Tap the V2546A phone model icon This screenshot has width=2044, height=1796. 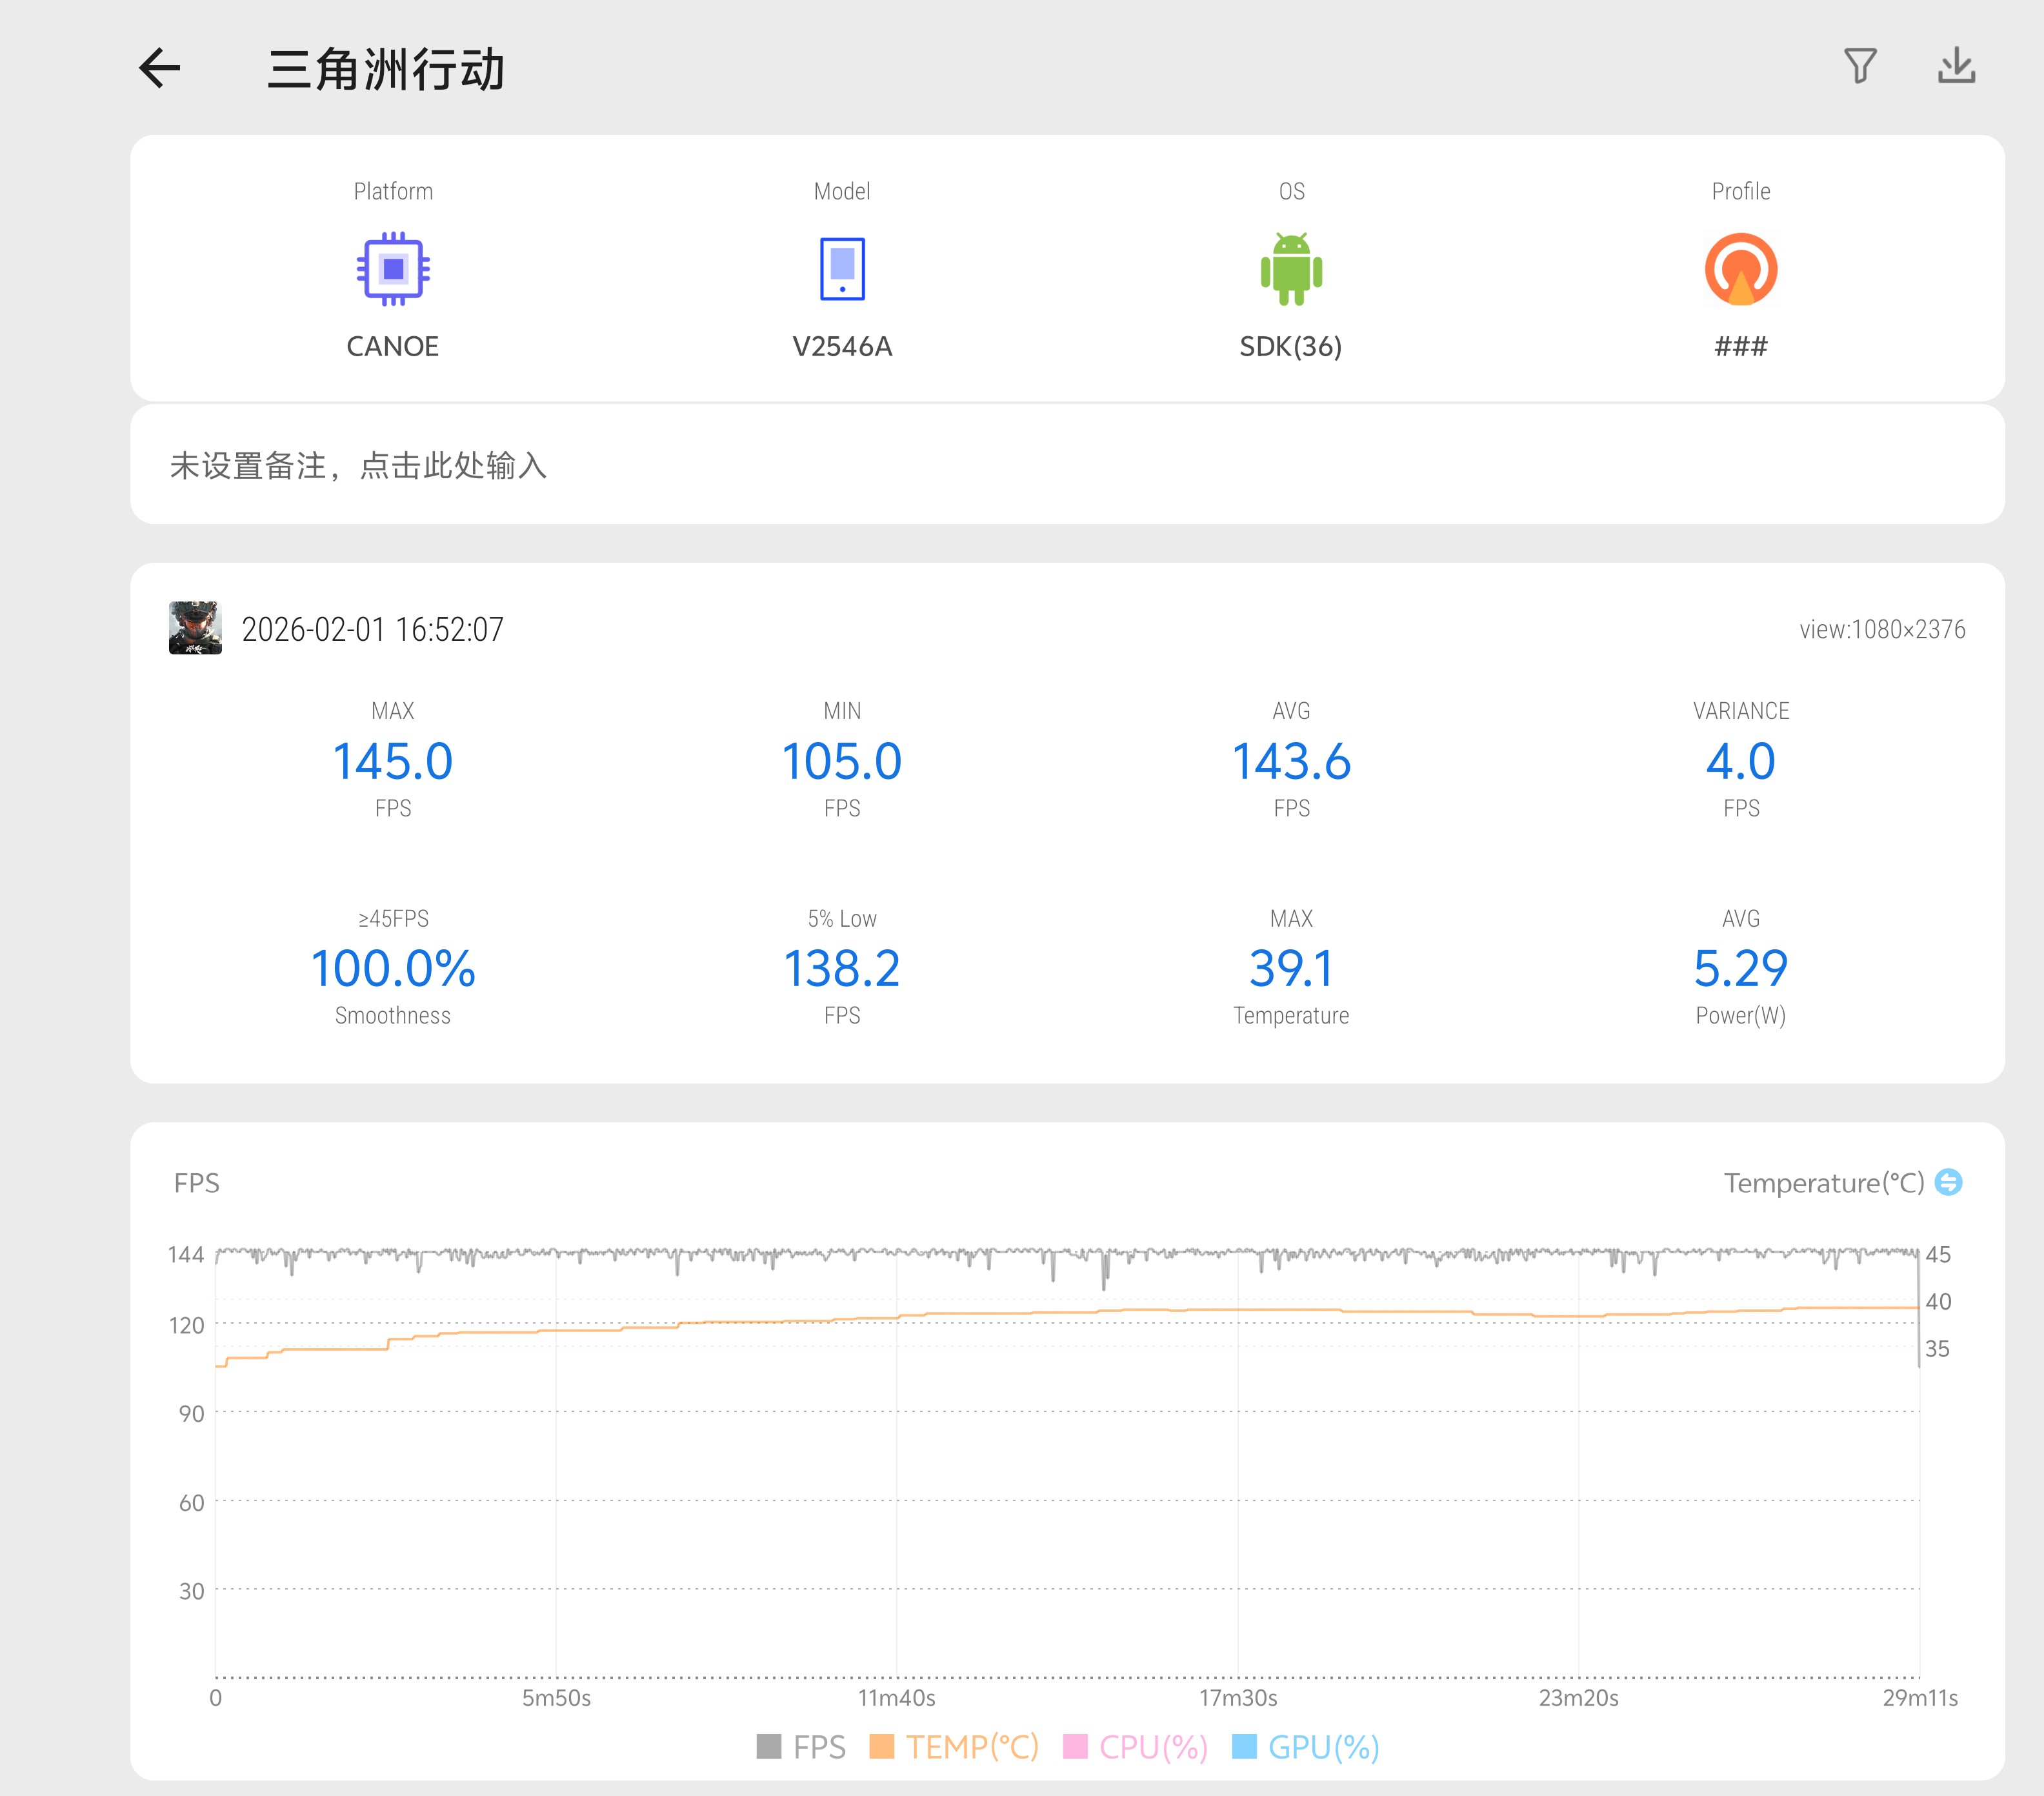click(842, 269)
